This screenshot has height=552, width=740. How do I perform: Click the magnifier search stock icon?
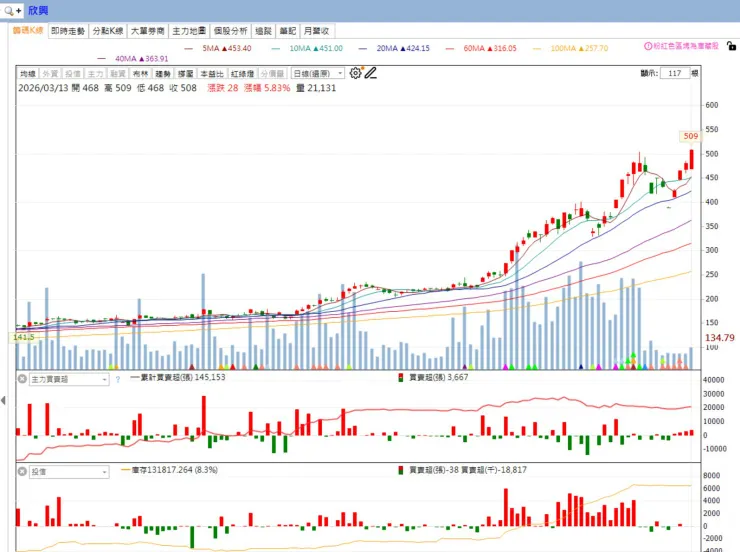pos(12,10)
